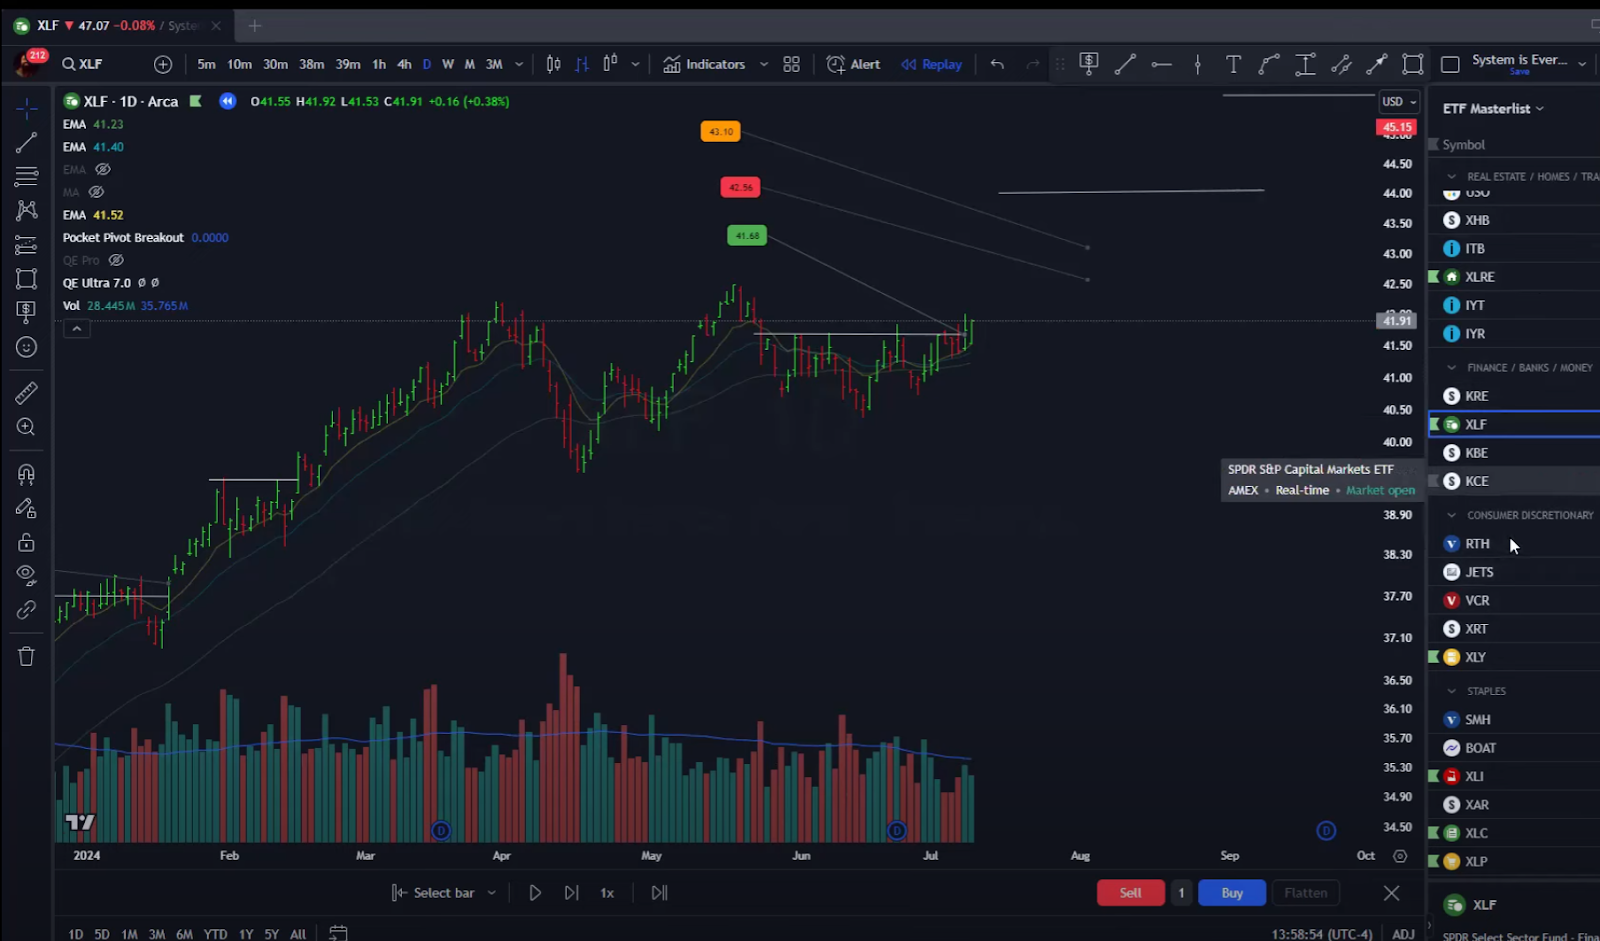Collapse the STAPLES watchlist section

click(x=1452, y=691)
